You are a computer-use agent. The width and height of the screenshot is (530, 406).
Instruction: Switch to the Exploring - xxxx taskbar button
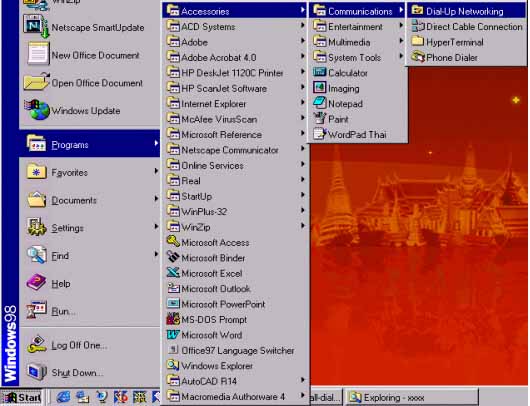(412, 398)
